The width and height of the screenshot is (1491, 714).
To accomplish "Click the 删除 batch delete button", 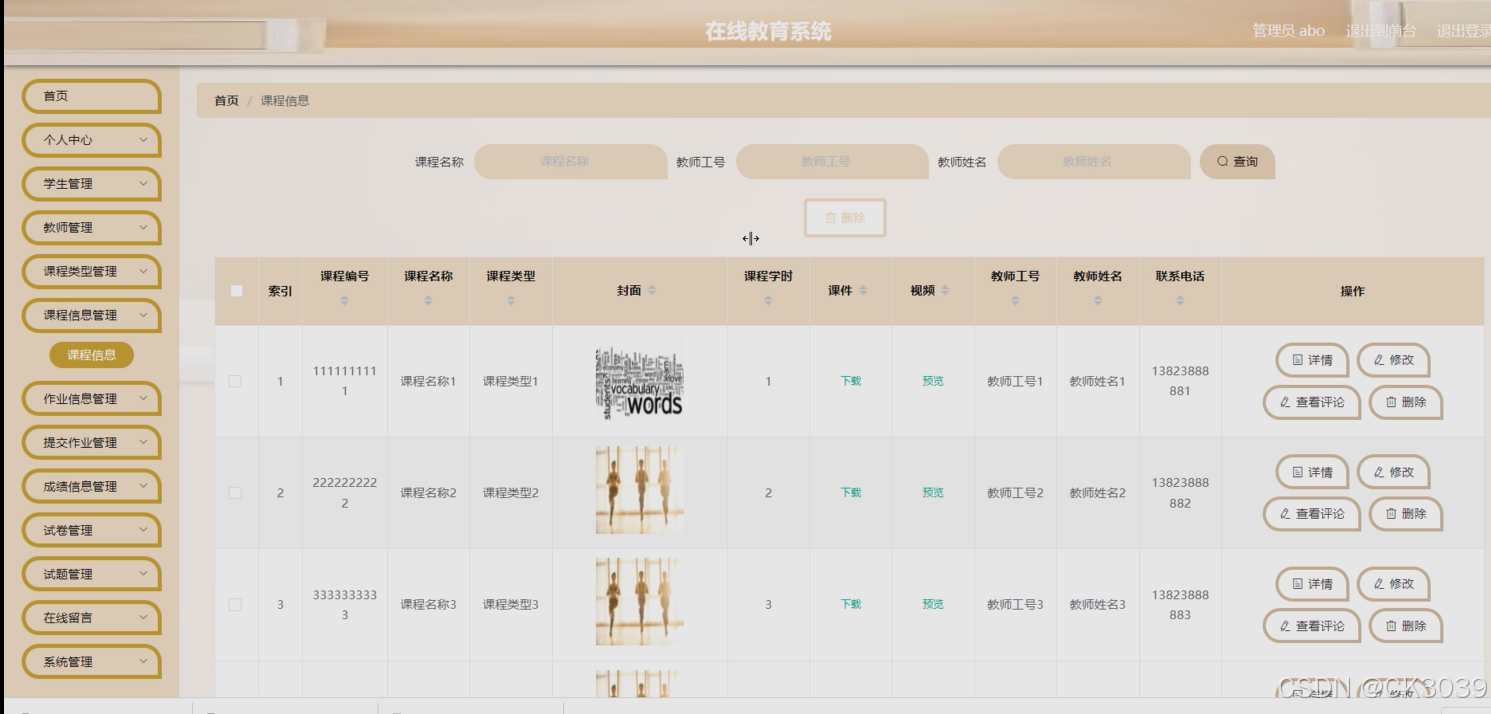I will click(x=845, y=218).
